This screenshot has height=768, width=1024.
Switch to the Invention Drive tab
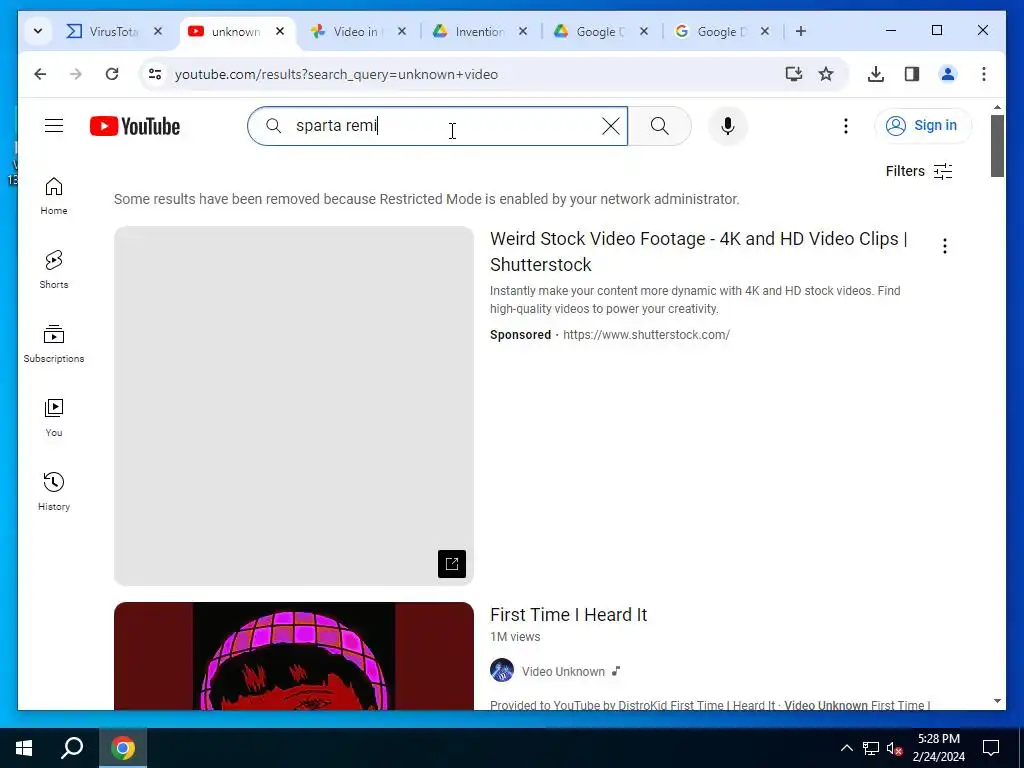coord(480,31)
